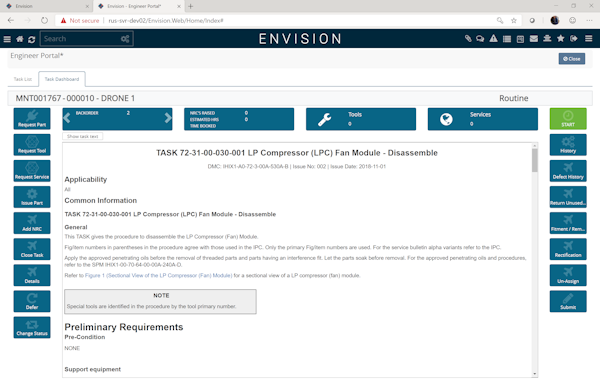Screen dimensions: 600x385
Task: Click the Return Unused tile
Action: [568, 197]
